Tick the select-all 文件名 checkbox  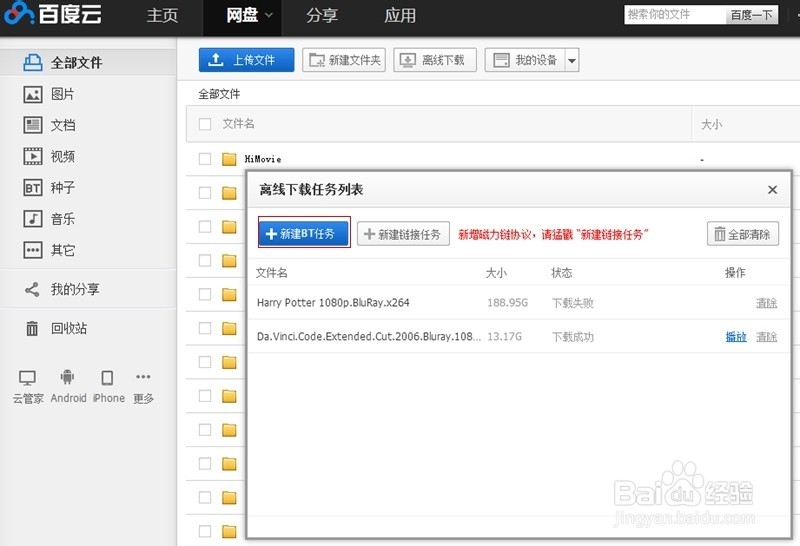point(205,124)
